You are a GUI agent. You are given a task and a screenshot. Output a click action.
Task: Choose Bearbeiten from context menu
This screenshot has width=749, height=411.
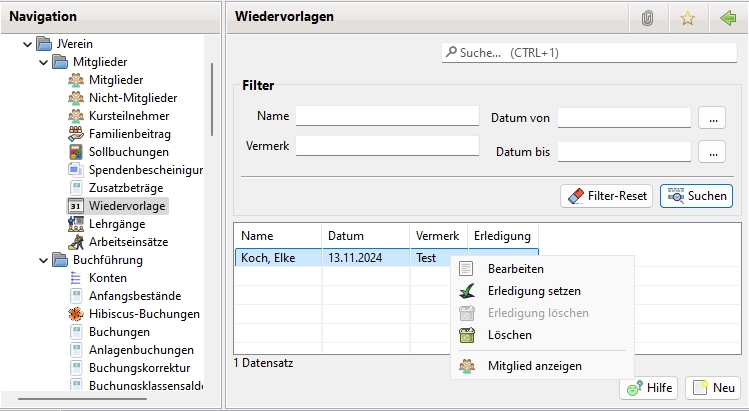(x=515, y=269)
